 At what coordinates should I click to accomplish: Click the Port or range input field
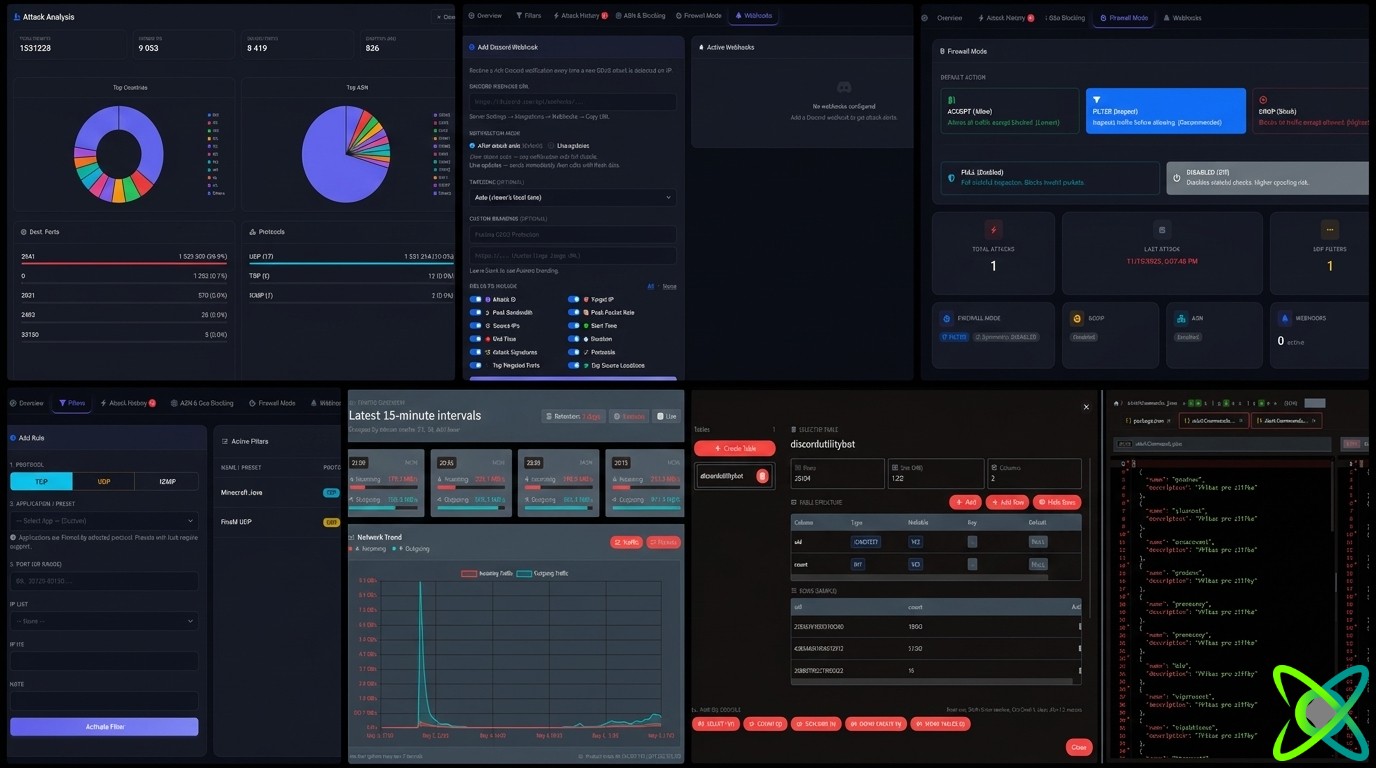104,581
